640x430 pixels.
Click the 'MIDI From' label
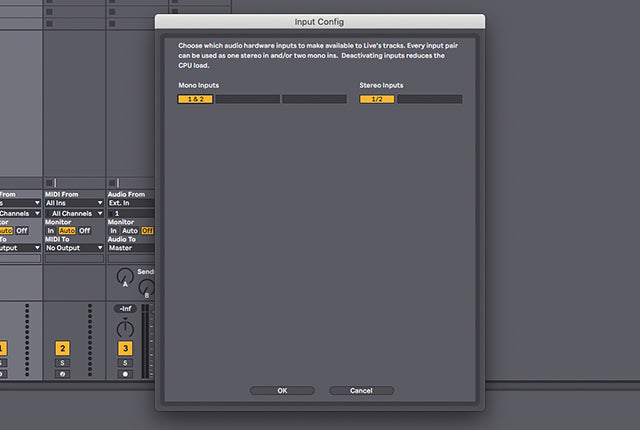coord(62,194)
